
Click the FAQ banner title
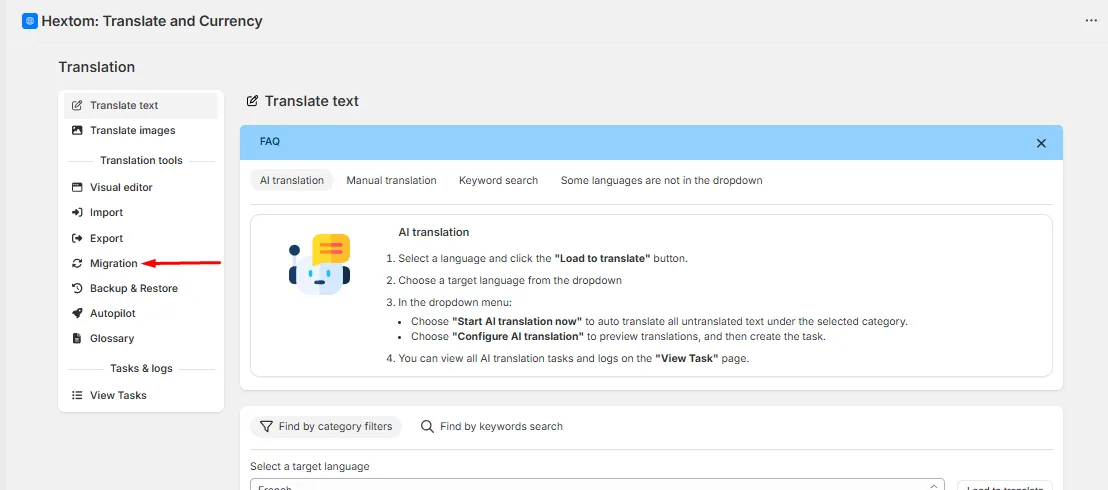pyautogui.click(x=270, y=141)
